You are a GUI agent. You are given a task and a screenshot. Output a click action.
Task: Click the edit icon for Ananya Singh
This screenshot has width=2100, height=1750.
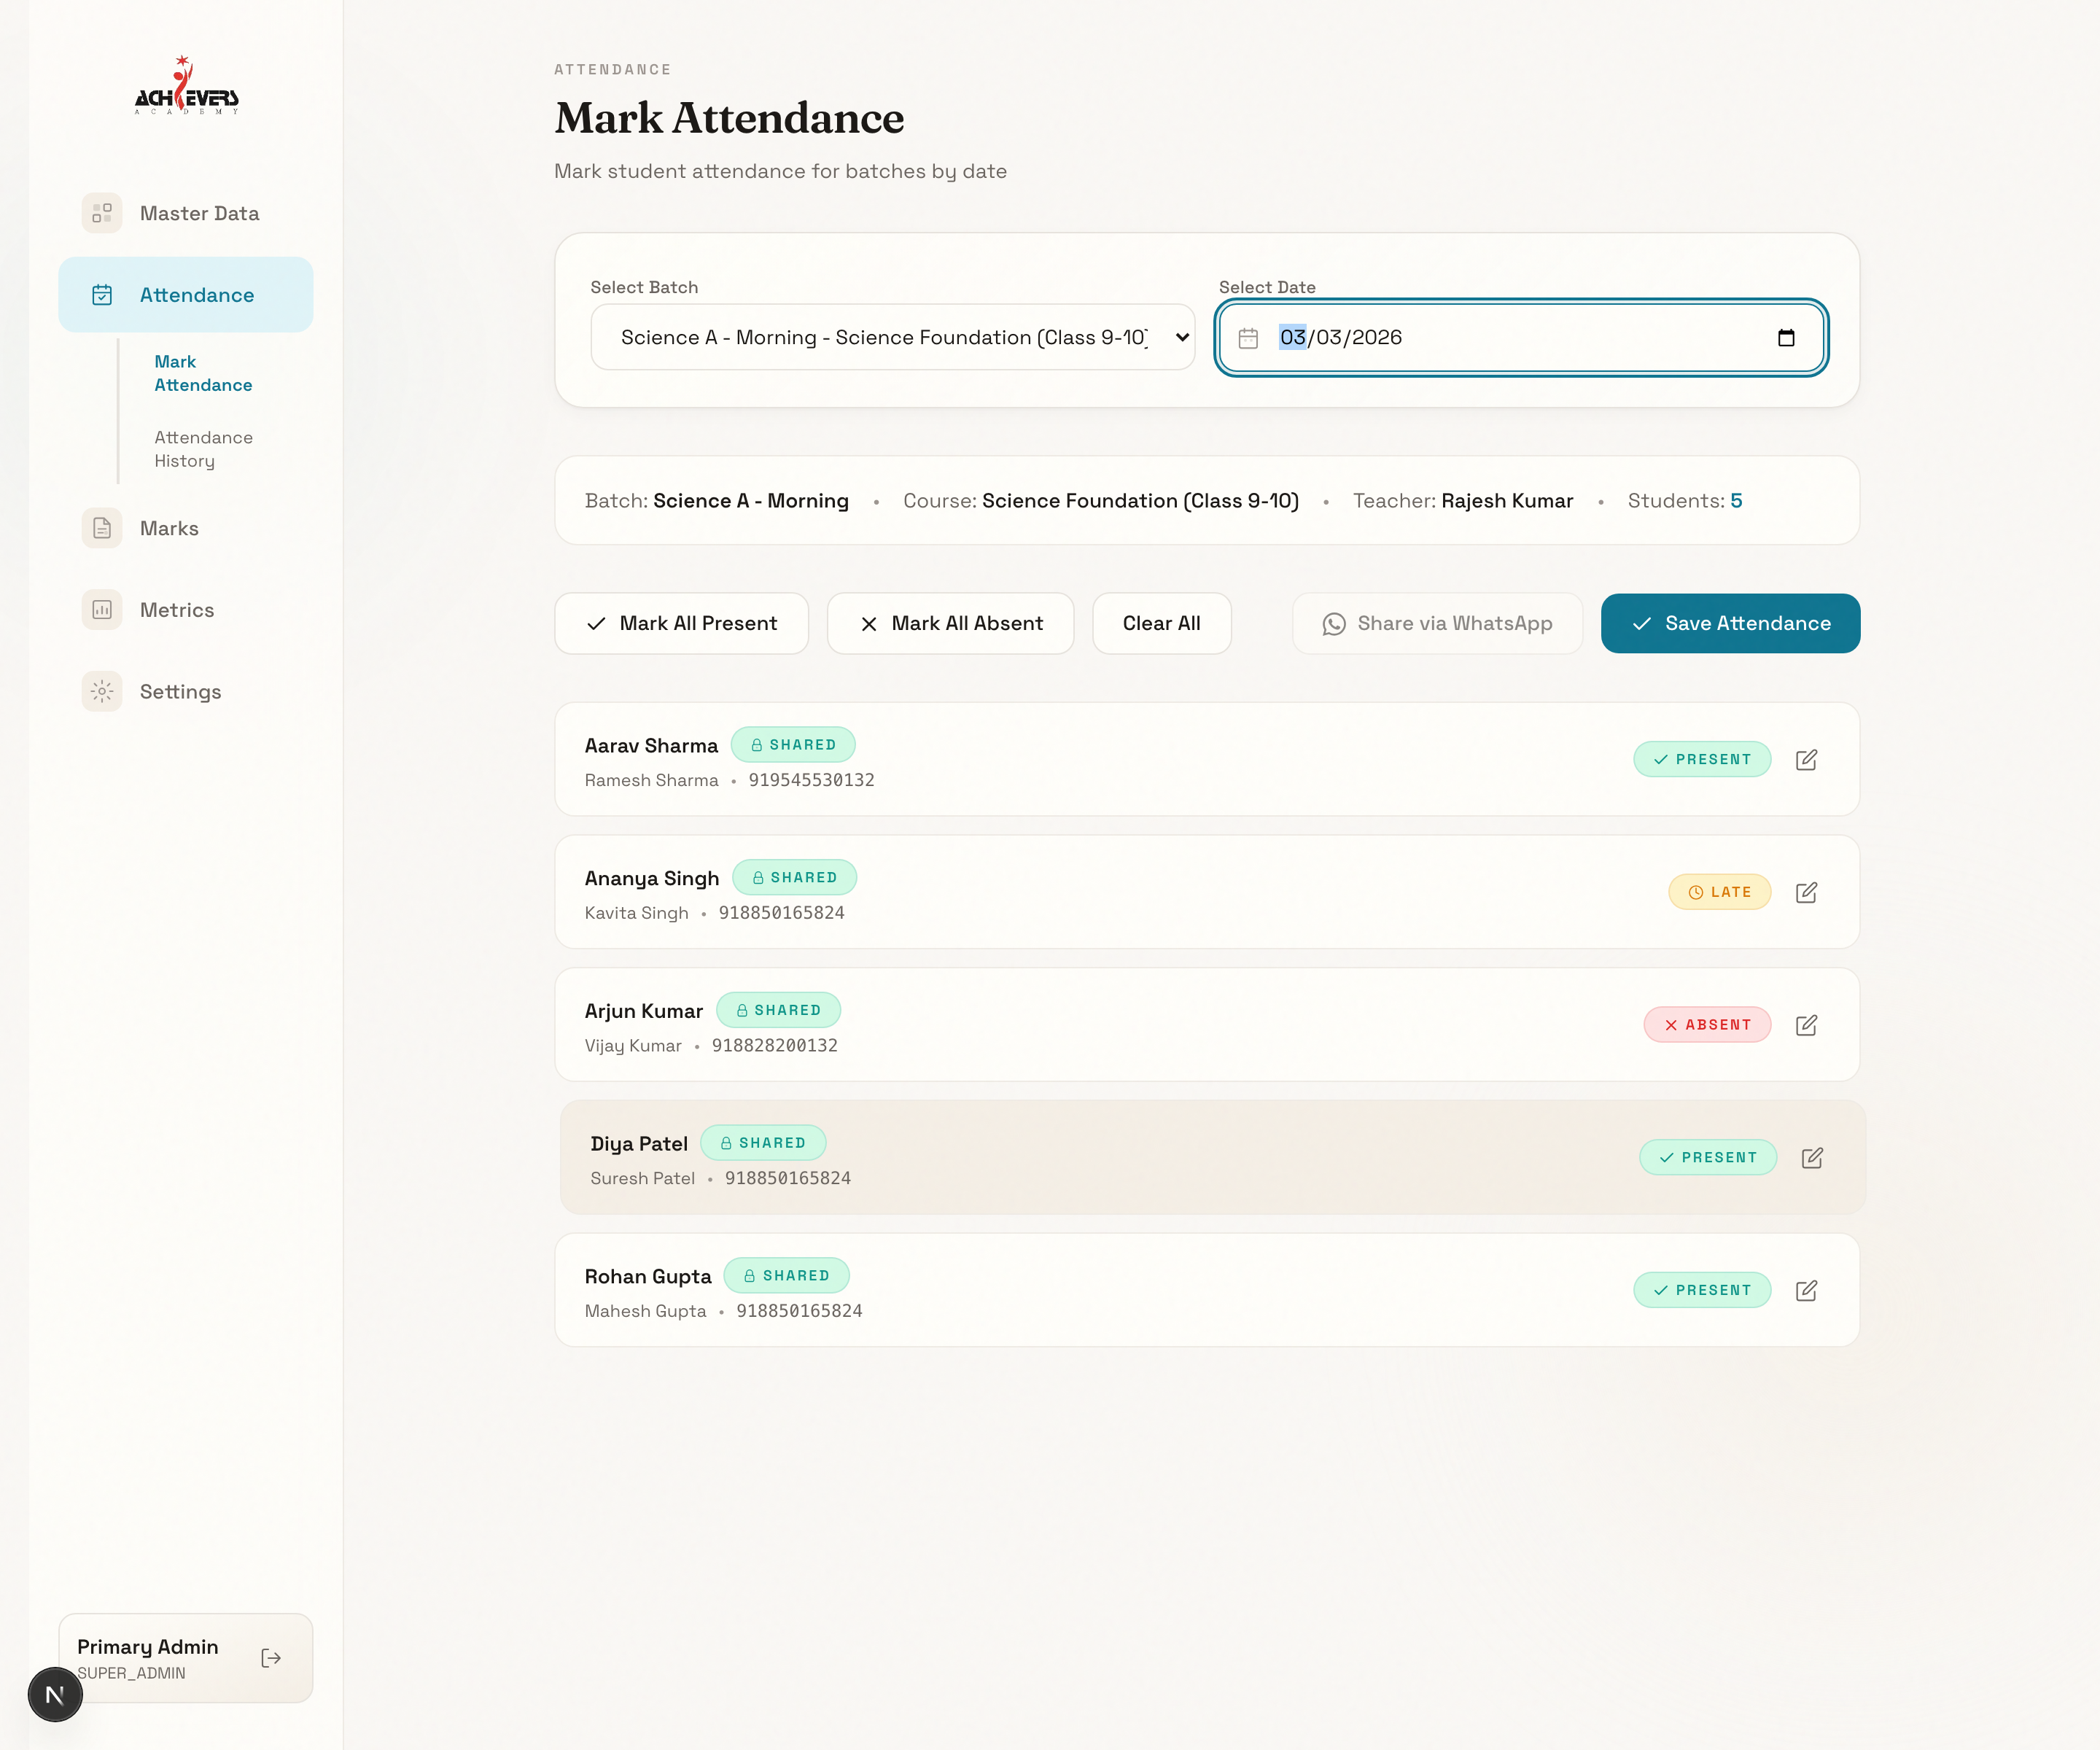[x=1806, y=892]
